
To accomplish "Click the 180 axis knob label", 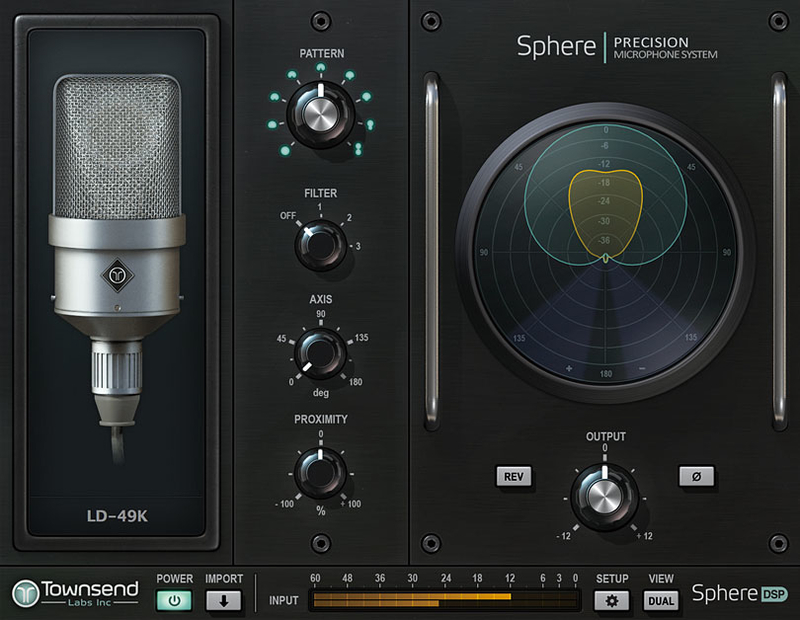I will tap(355, 382).
